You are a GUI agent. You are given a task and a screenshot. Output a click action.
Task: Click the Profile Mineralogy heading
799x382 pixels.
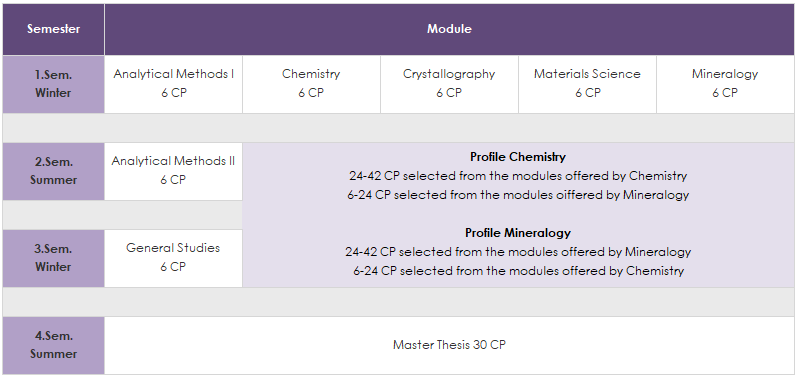[x=518, y=233]
